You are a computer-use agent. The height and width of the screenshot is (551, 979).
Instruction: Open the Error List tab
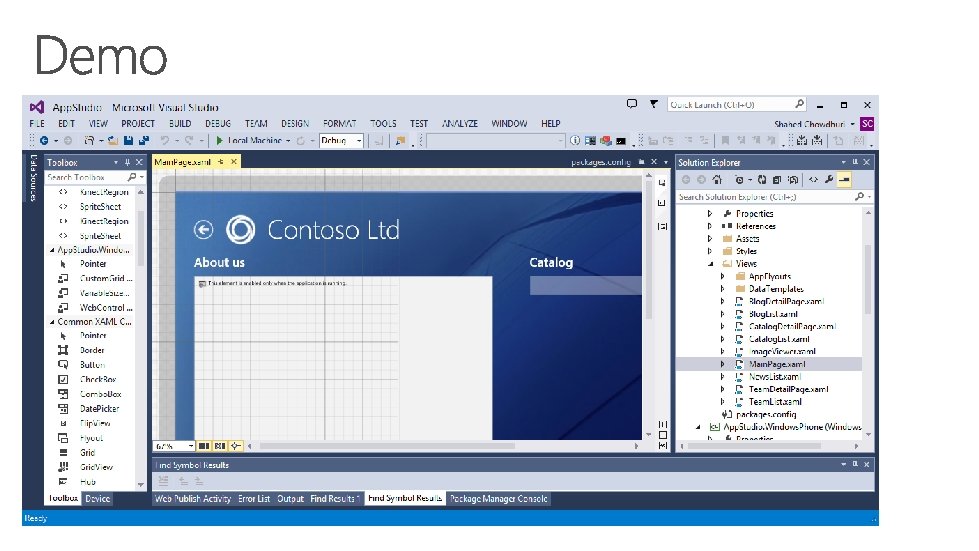click(x=254, y=499)
